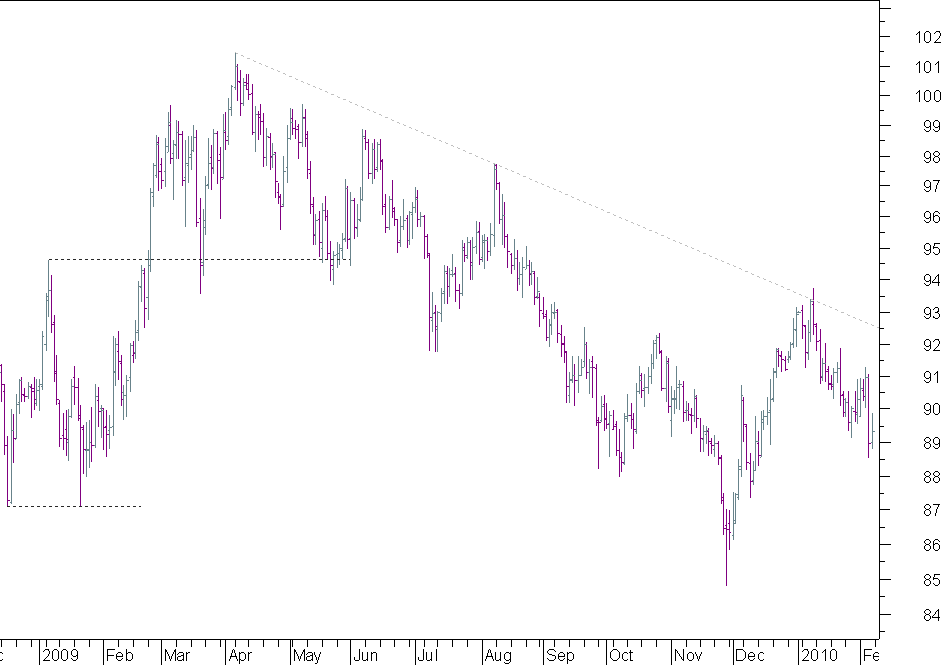Select the Jul axis label

[428, 655]
